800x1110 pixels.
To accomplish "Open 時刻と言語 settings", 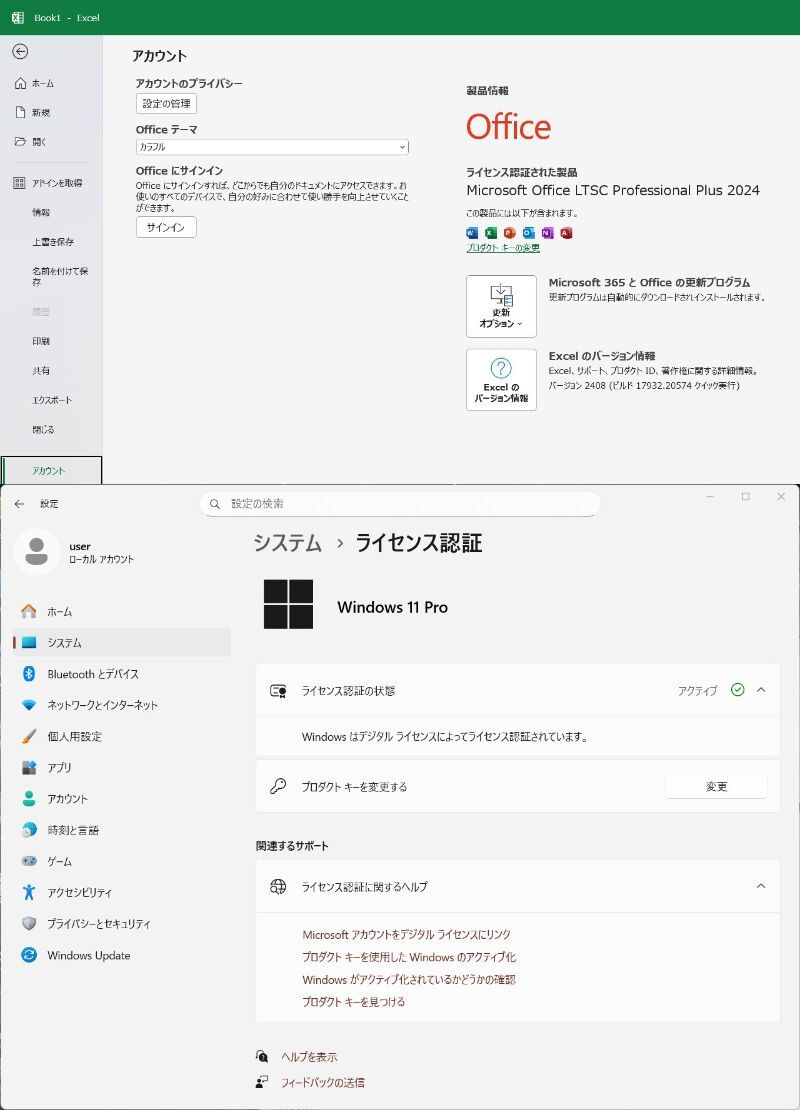I will pyautogui.click(x=122, y=830).
